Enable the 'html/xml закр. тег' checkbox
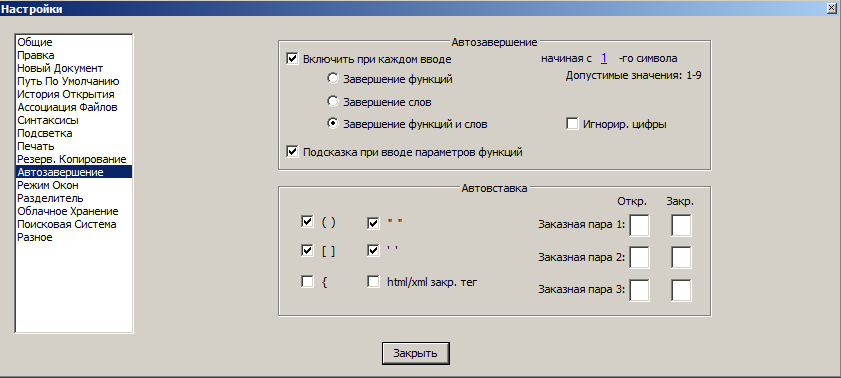The image size is (841, 378). 373,281
